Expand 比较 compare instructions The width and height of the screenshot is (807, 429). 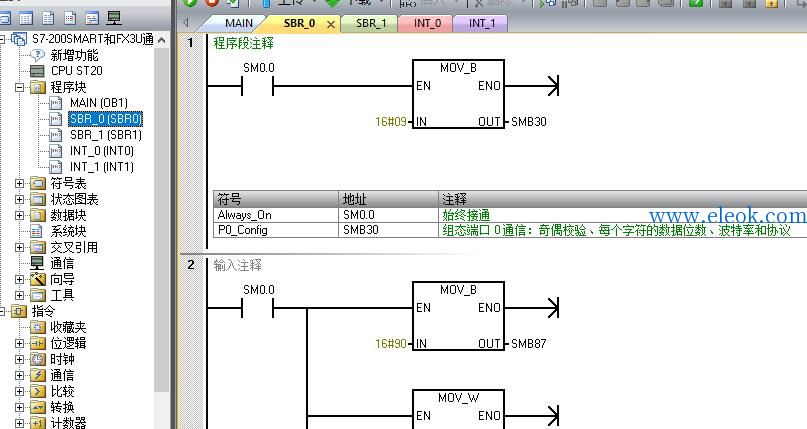(20, 391)
